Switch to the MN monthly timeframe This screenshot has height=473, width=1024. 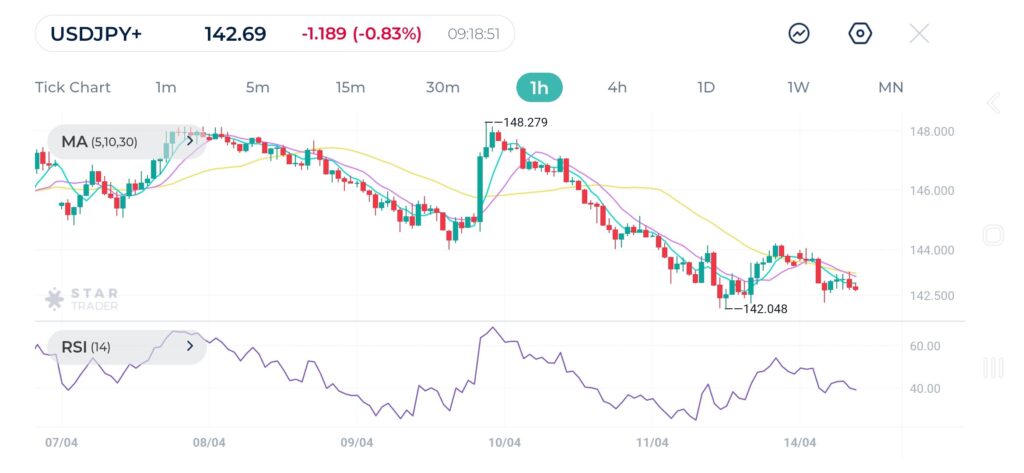[890, 87]
